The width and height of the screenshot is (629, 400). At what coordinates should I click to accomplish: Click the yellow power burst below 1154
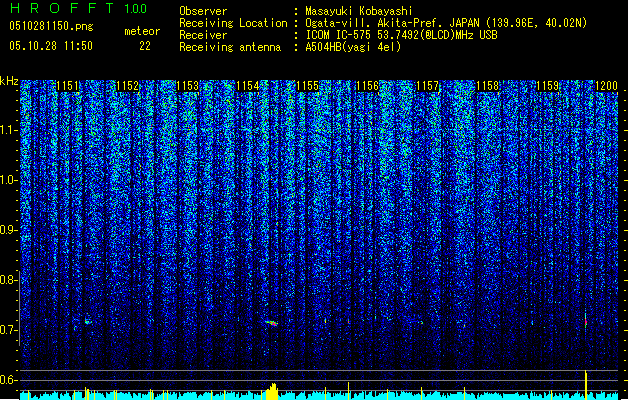272,392
